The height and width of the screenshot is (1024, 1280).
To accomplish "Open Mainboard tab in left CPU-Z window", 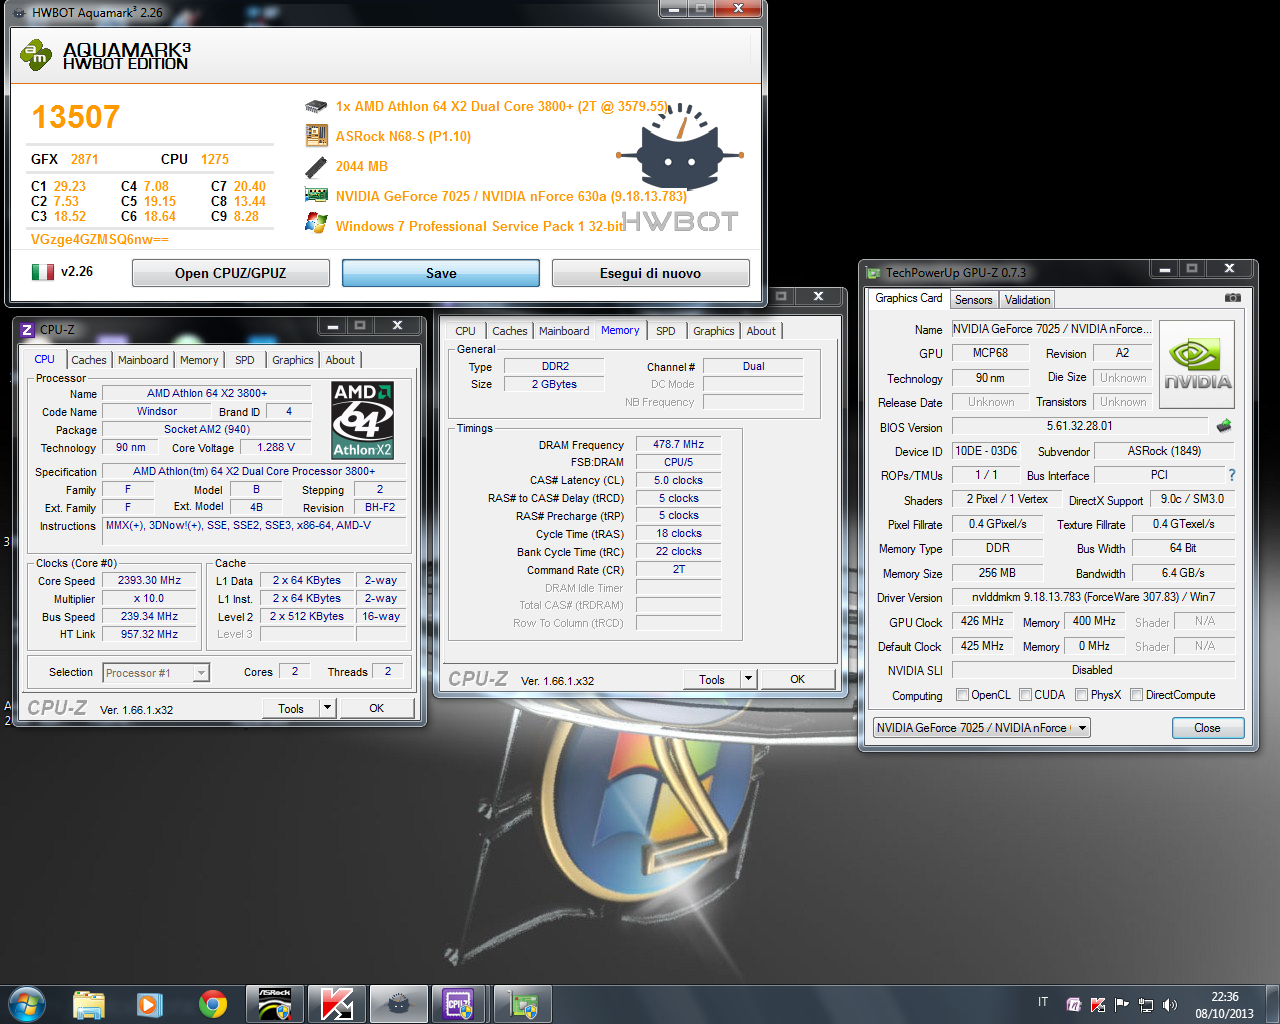I will coord(143,360).
